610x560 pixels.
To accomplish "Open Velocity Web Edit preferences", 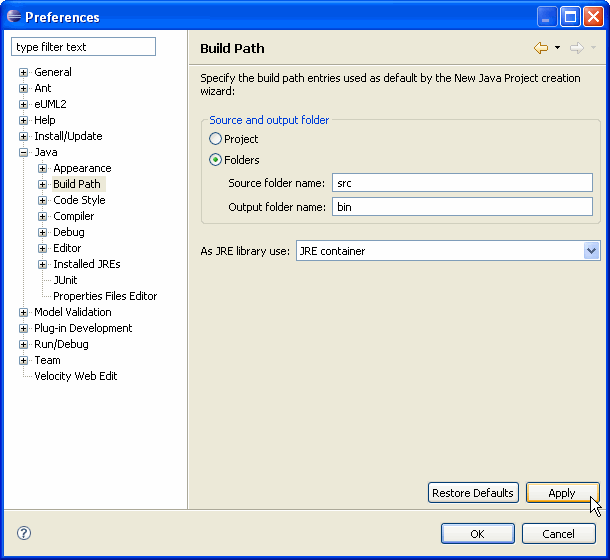I will coord(75,376).
